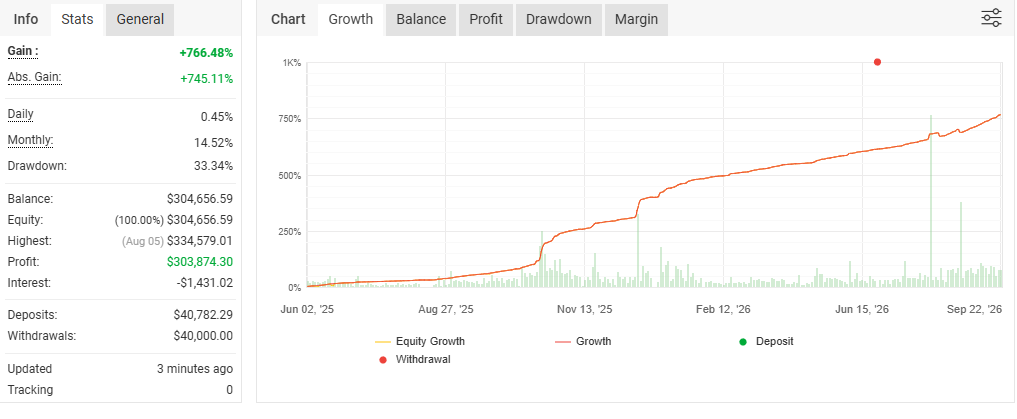Screen dimensions: 1017x419
Task: Click the 1K% y-axis label
Action: (x=291, y=63)
